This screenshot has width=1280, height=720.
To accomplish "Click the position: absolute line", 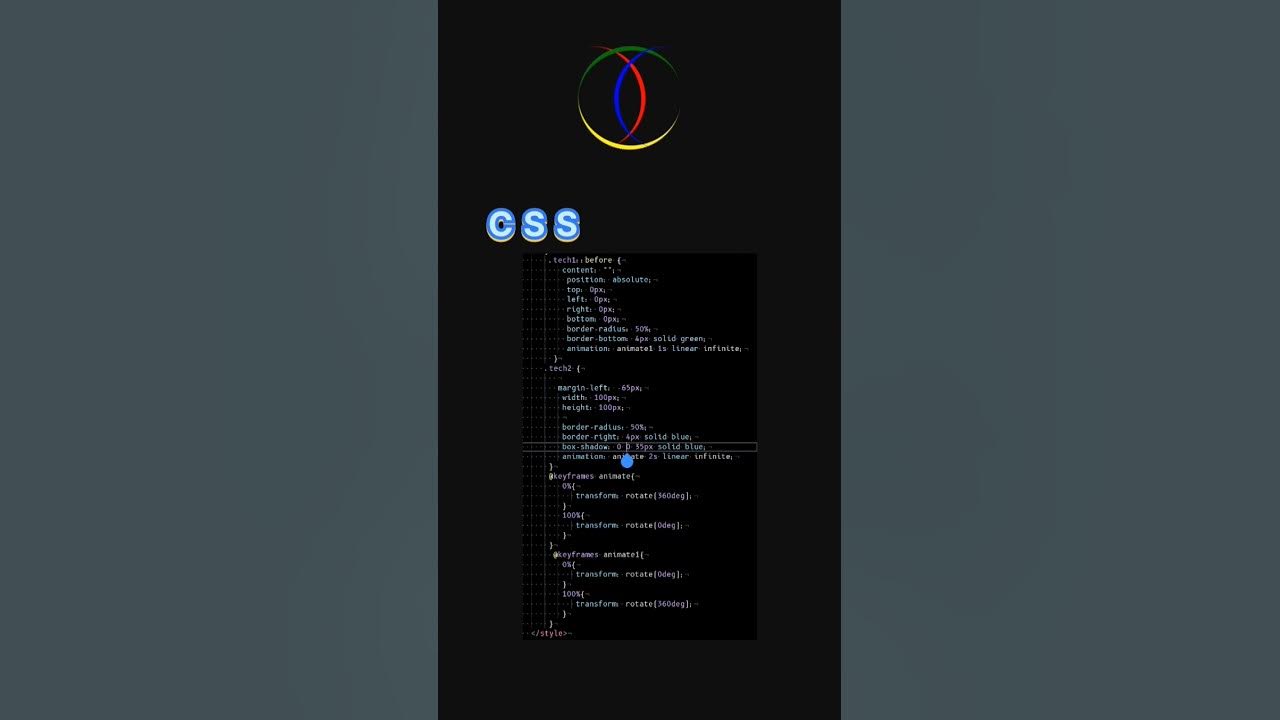I will coord(610,280).
